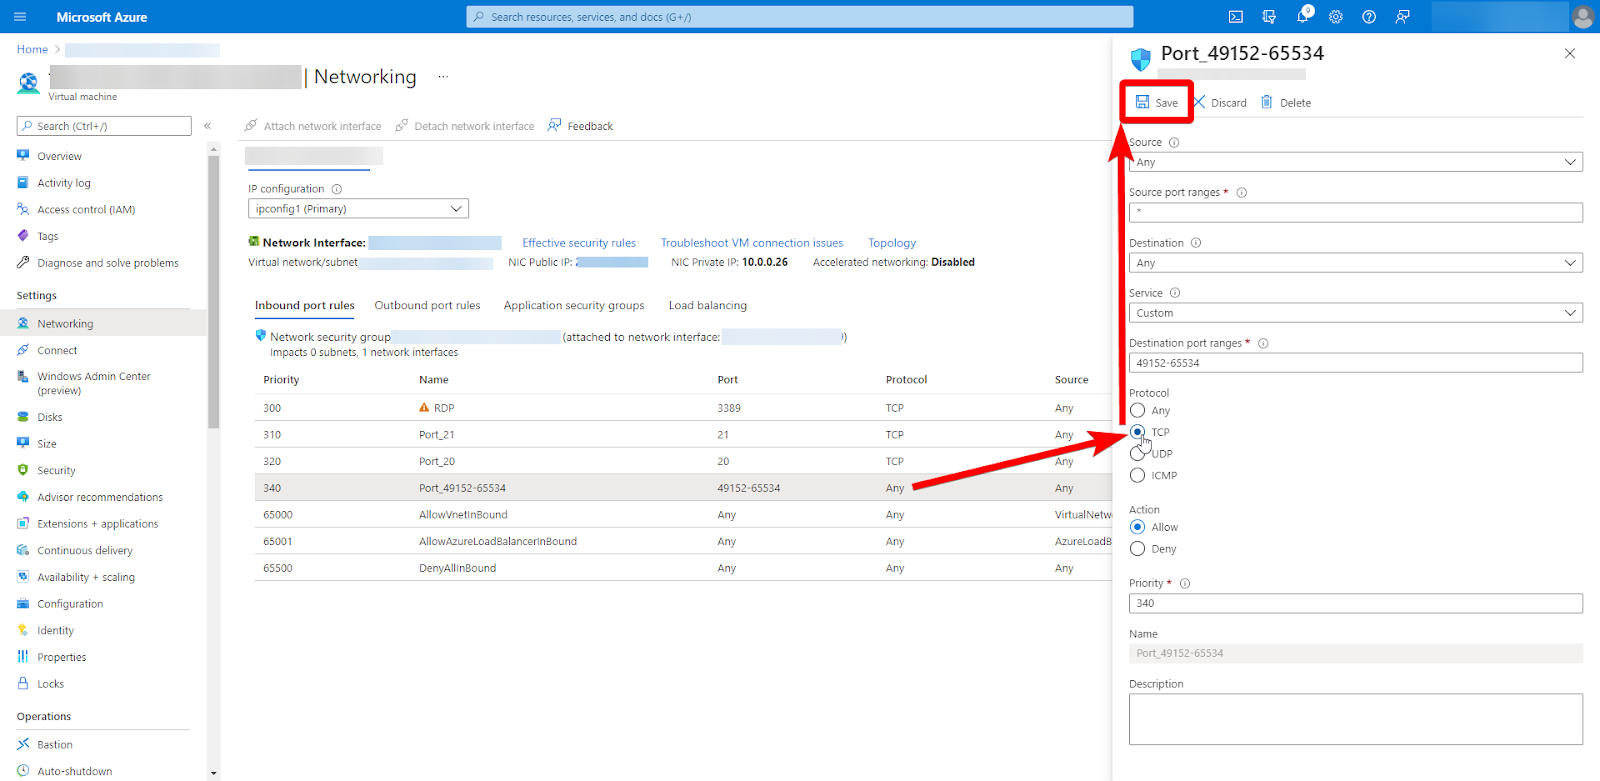1600x781 pixels.
Task: Click the Destination port ranges field
Action: tap(1355, 363)
